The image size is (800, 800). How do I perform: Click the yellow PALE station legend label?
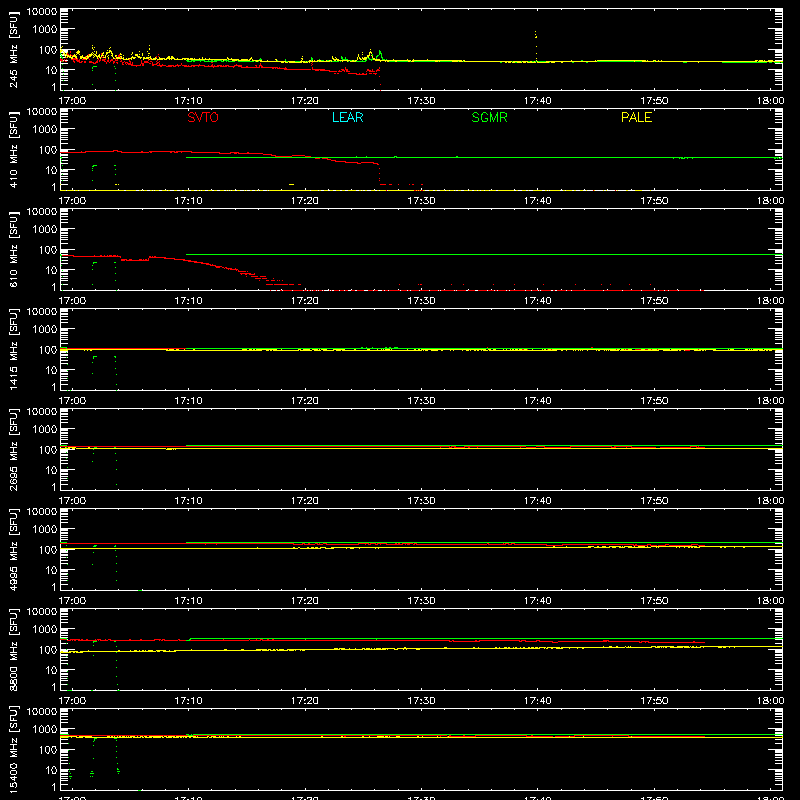[636, 117]
